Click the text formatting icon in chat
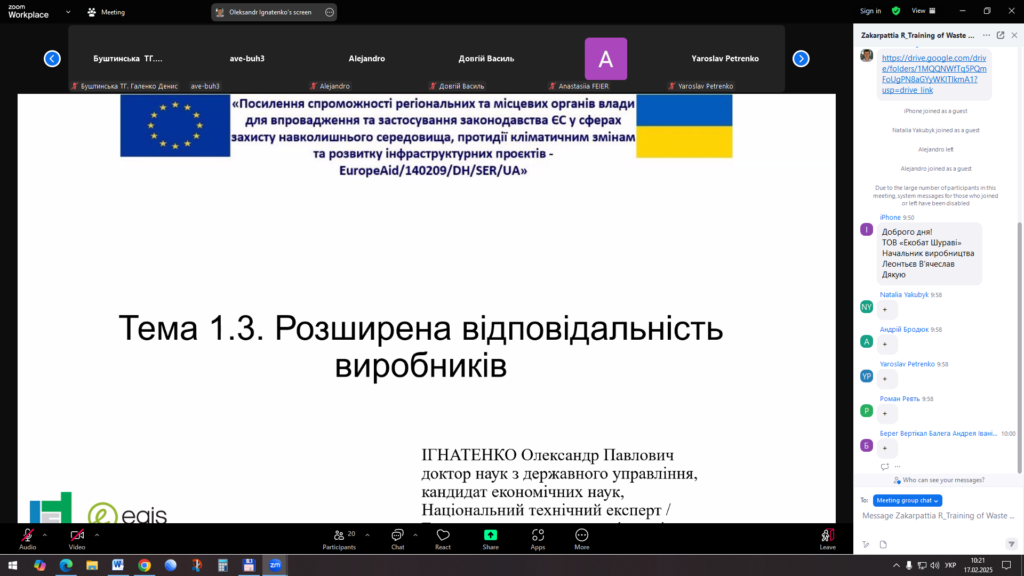Screen dimensions: 1024x576 866,544
